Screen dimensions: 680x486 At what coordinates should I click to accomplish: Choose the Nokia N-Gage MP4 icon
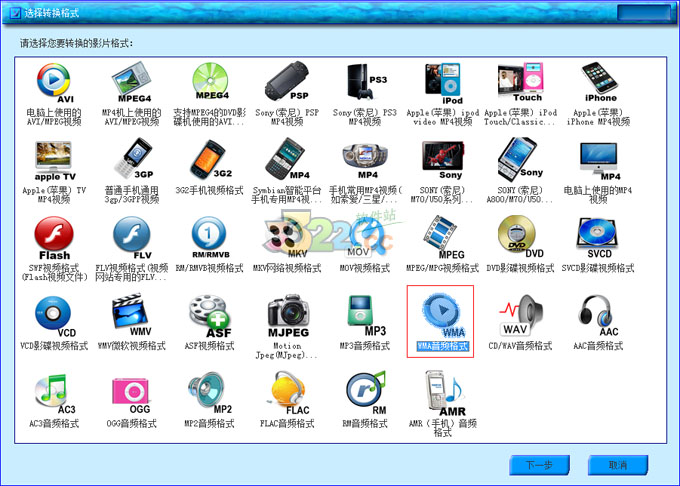(x=365, y=161)
